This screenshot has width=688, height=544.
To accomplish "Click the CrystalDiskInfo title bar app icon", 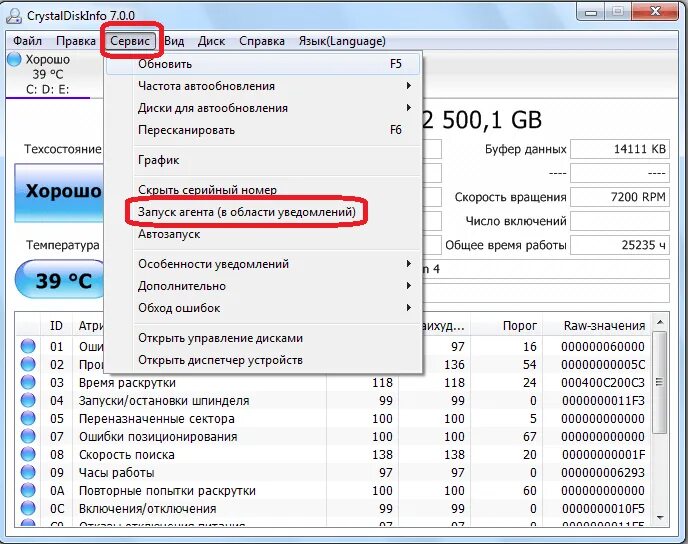I will [x=14, y=15].
